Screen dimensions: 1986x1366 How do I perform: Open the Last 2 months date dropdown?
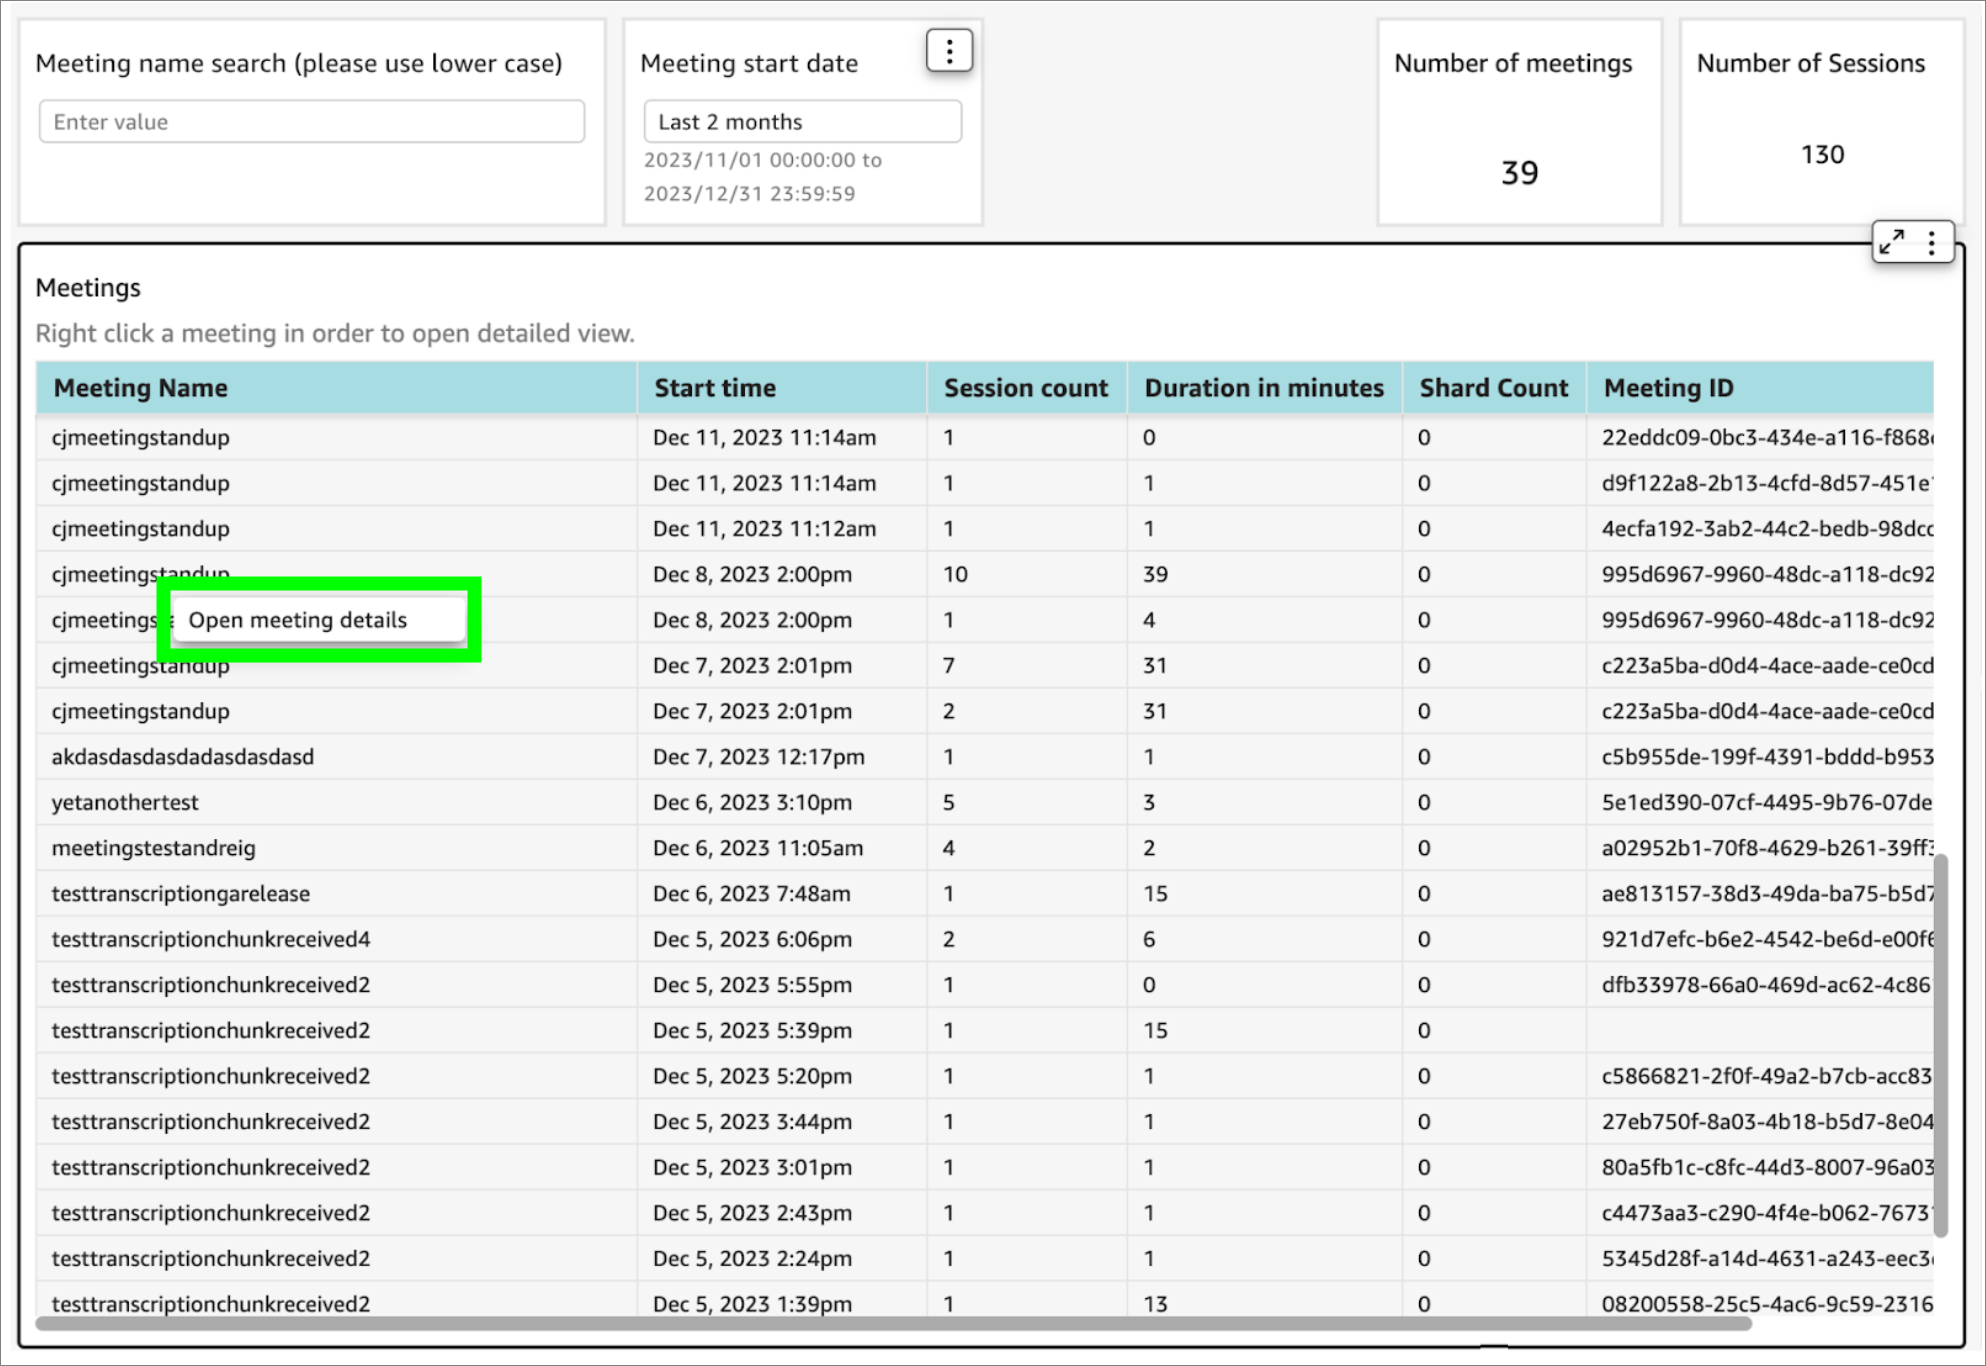[x=802, y=122]
